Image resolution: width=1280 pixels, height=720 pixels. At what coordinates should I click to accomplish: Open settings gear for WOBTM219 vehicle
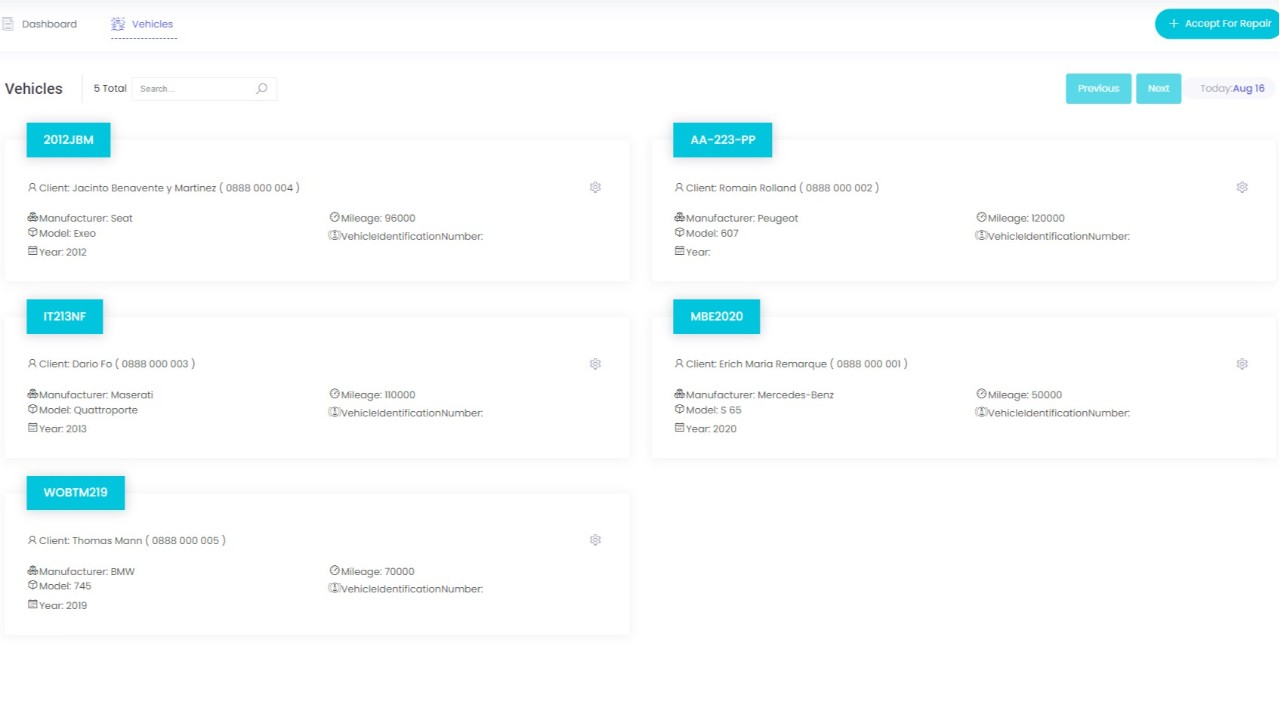pos(595,540)
